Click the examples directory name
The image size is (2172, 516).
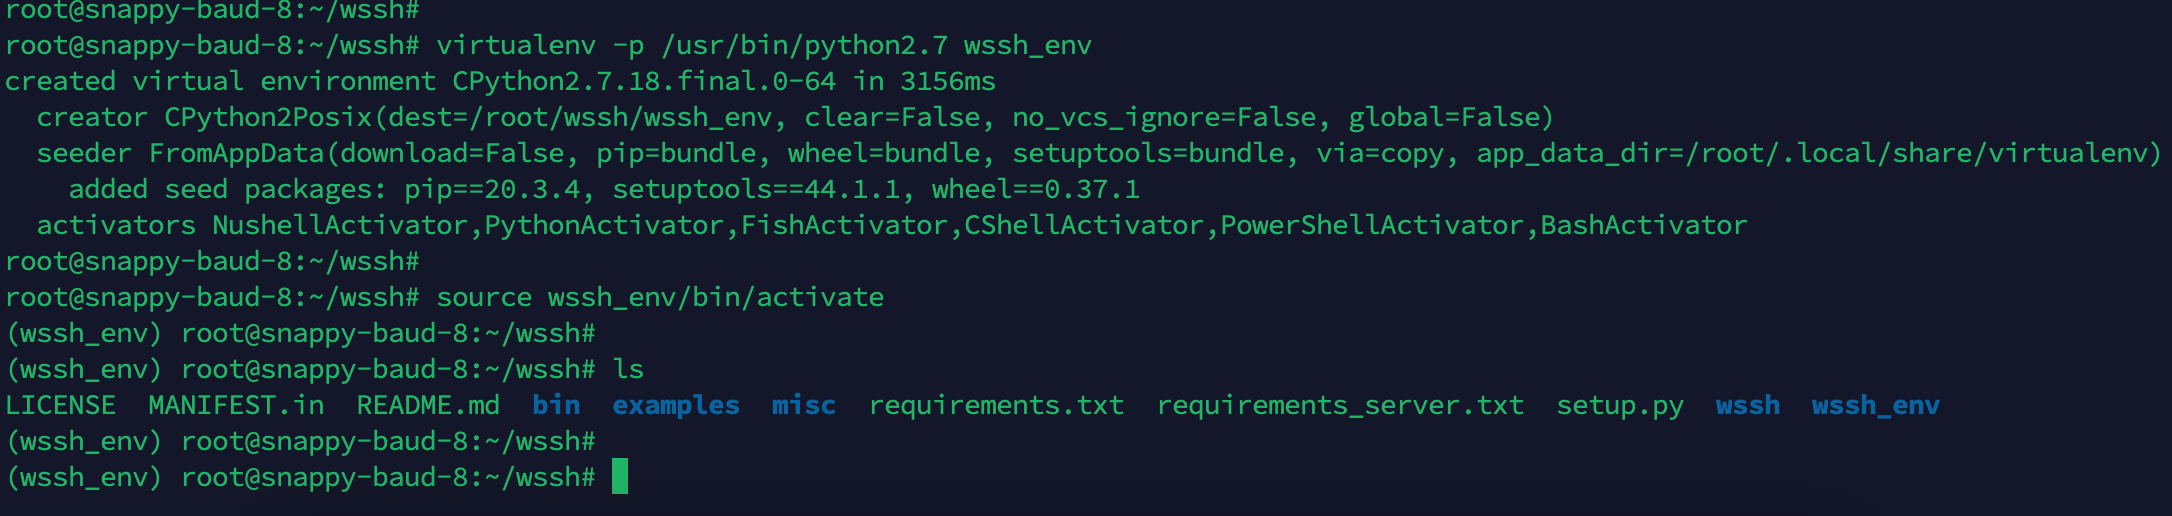[676, 405]
